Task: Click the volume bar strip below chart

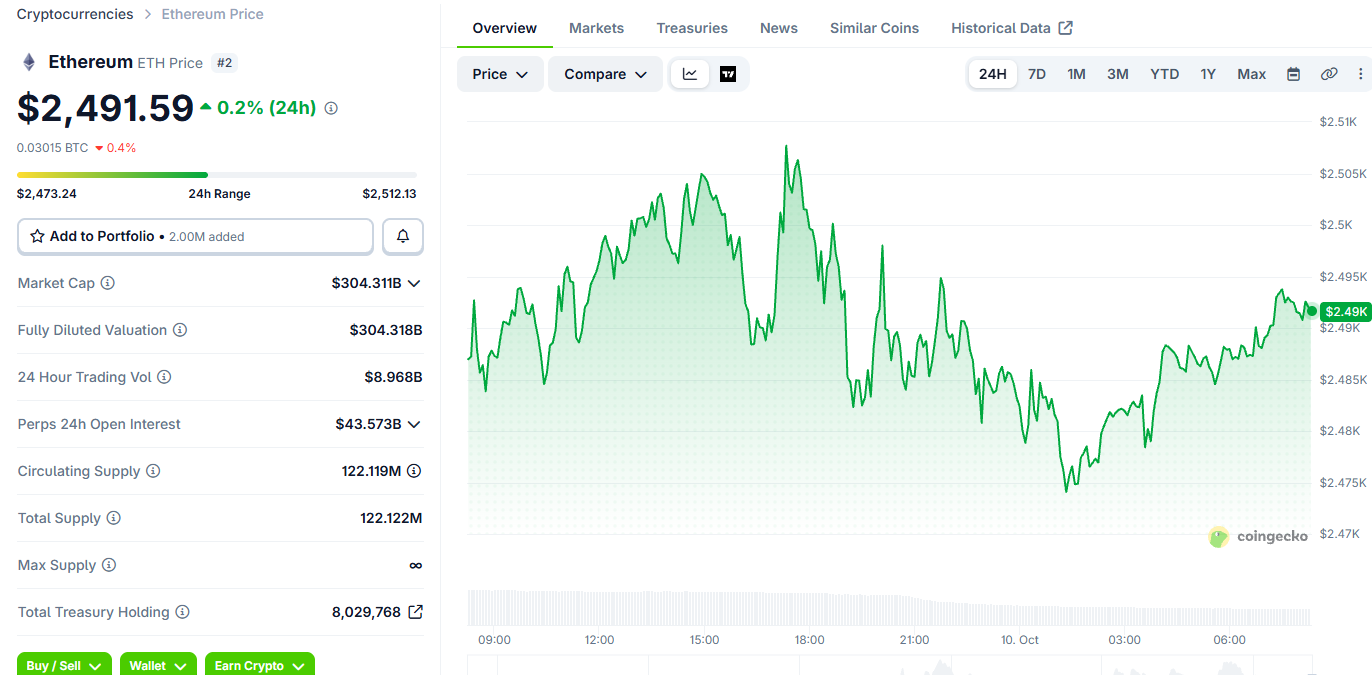Action: point(889,608)
